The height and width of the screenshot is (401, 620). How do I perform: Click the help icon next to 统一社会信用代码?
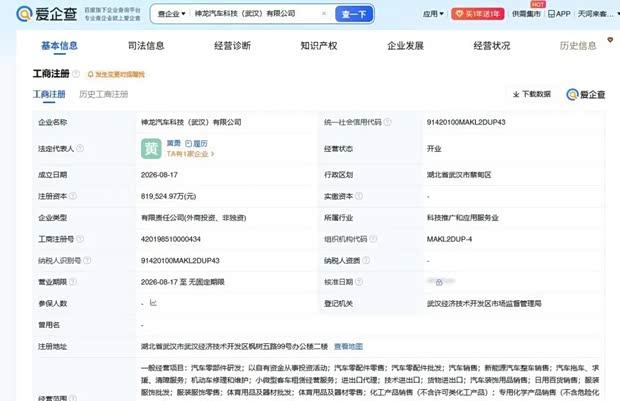coord(388,122)
